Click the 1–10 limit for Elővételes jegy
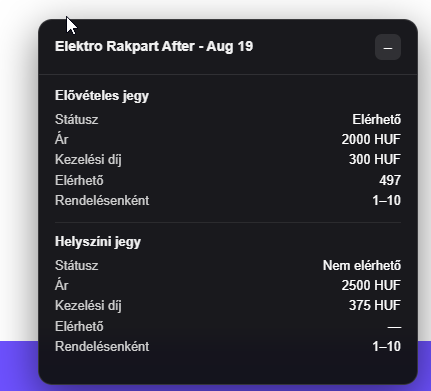Screen dimensions: 431x391 386,200
